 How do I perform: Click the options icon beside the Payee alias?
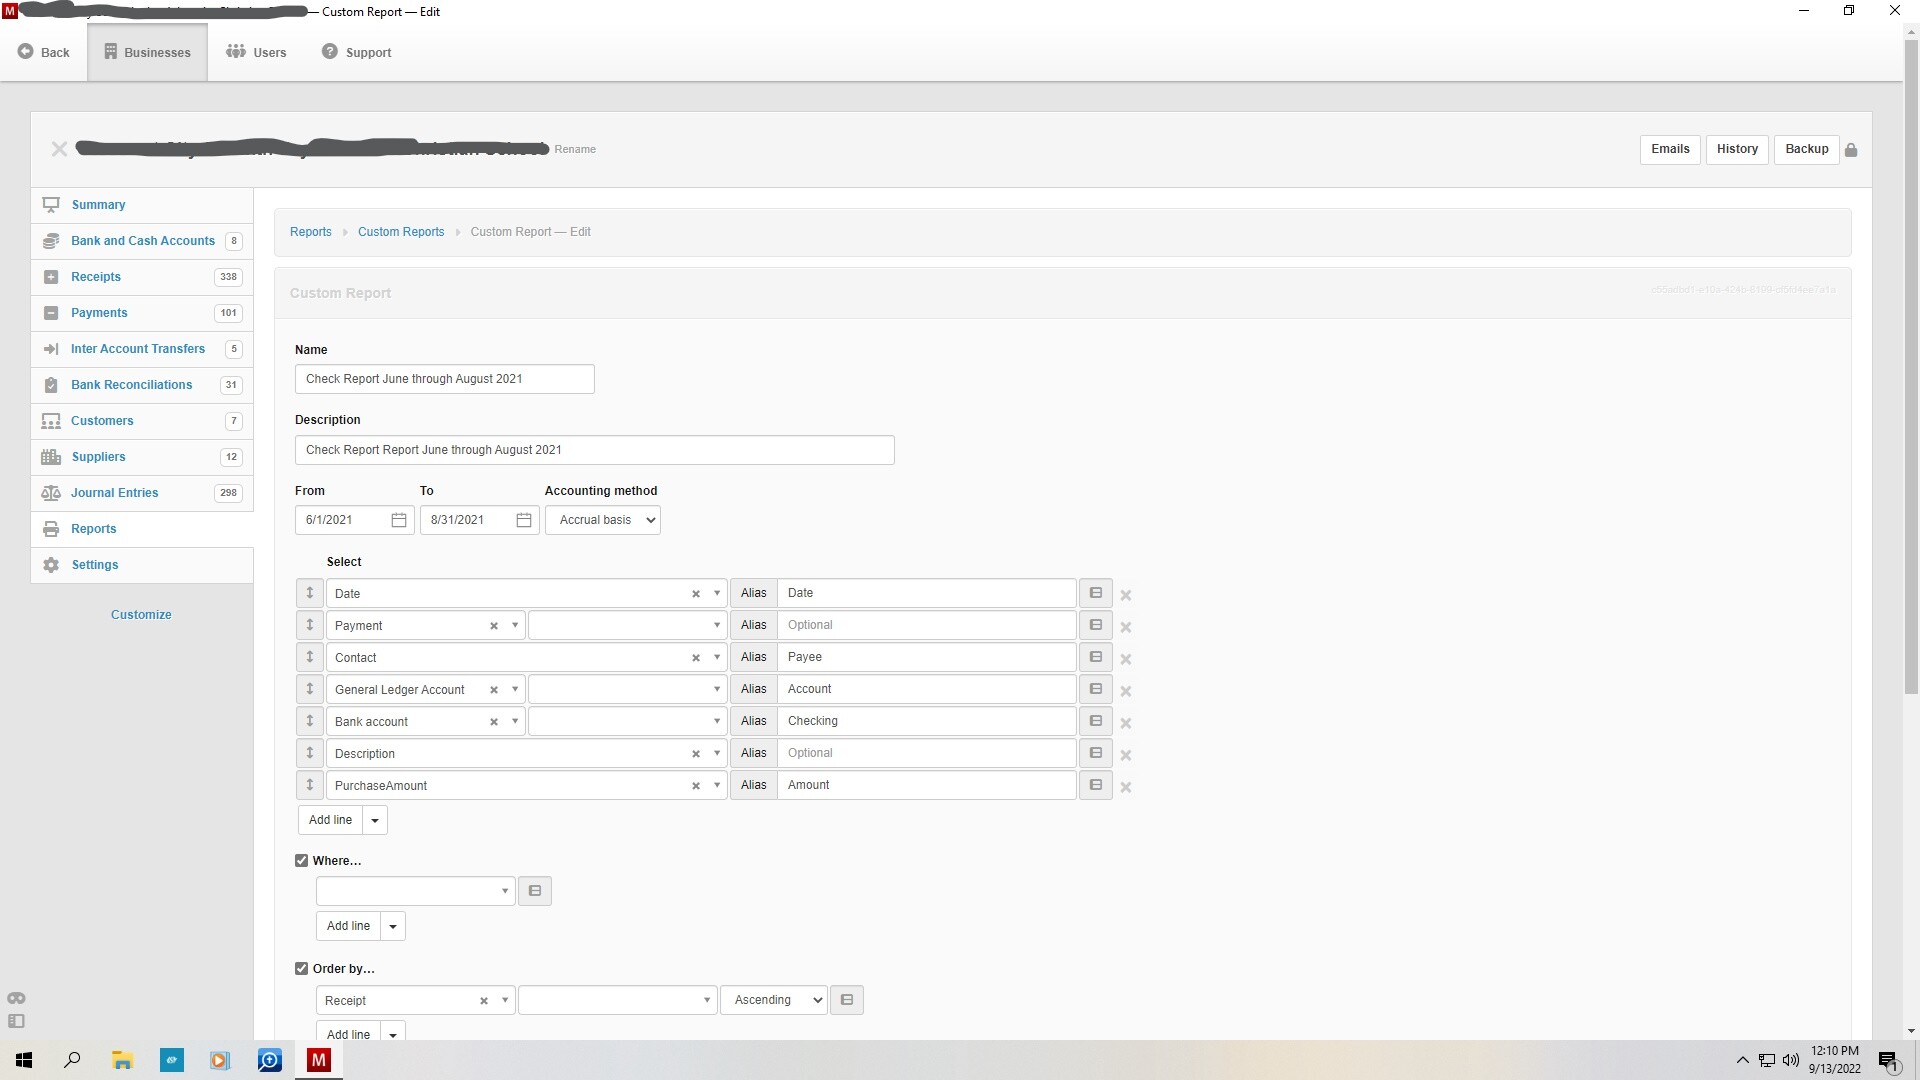[x=1096, y=657]
